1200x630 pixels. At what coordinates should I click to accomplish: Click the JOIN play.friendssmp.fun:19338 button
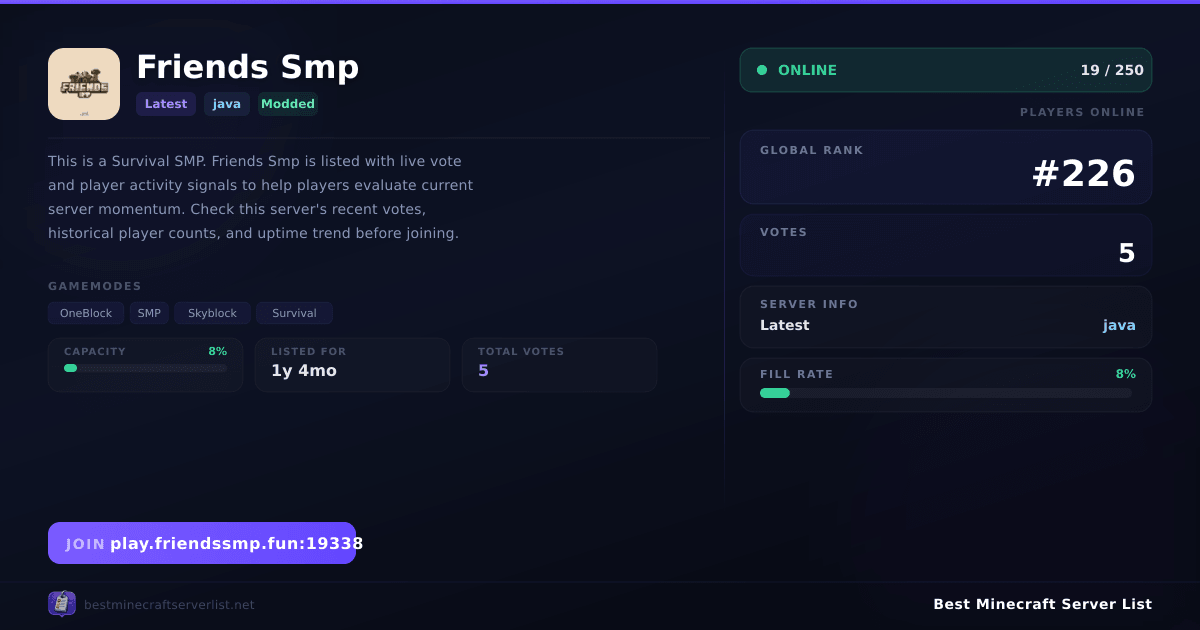click(202, 543)
